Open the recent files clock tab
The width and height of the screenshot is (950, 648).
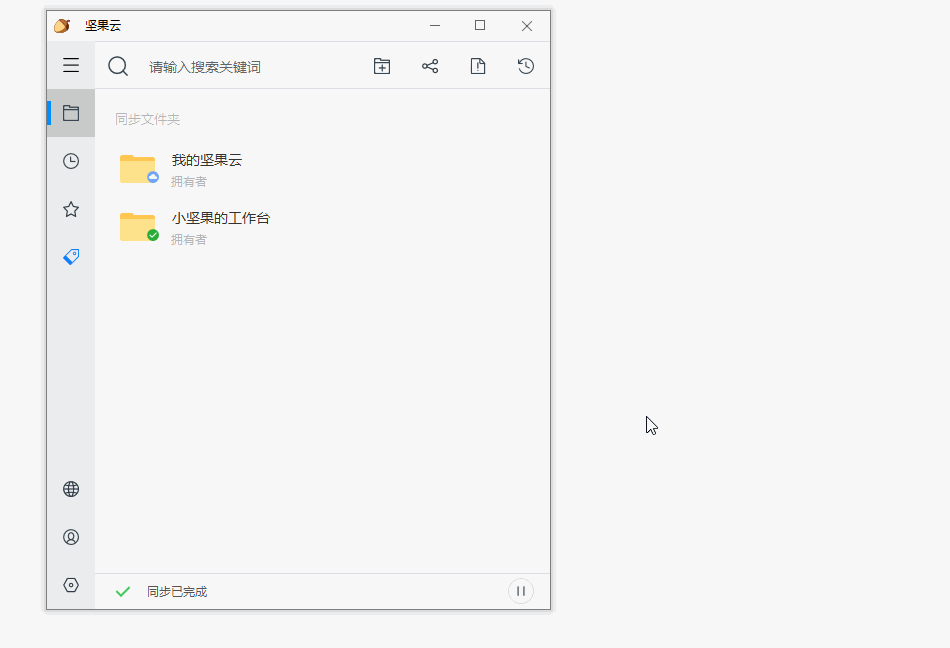(71, 161)
